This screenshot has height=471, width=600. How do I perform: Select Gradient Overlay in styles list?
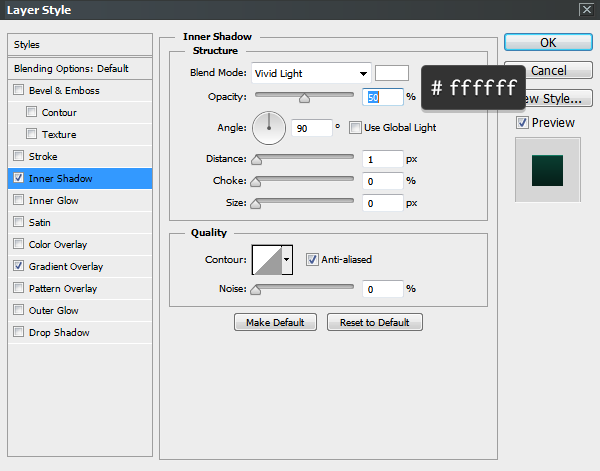(66, 267)
